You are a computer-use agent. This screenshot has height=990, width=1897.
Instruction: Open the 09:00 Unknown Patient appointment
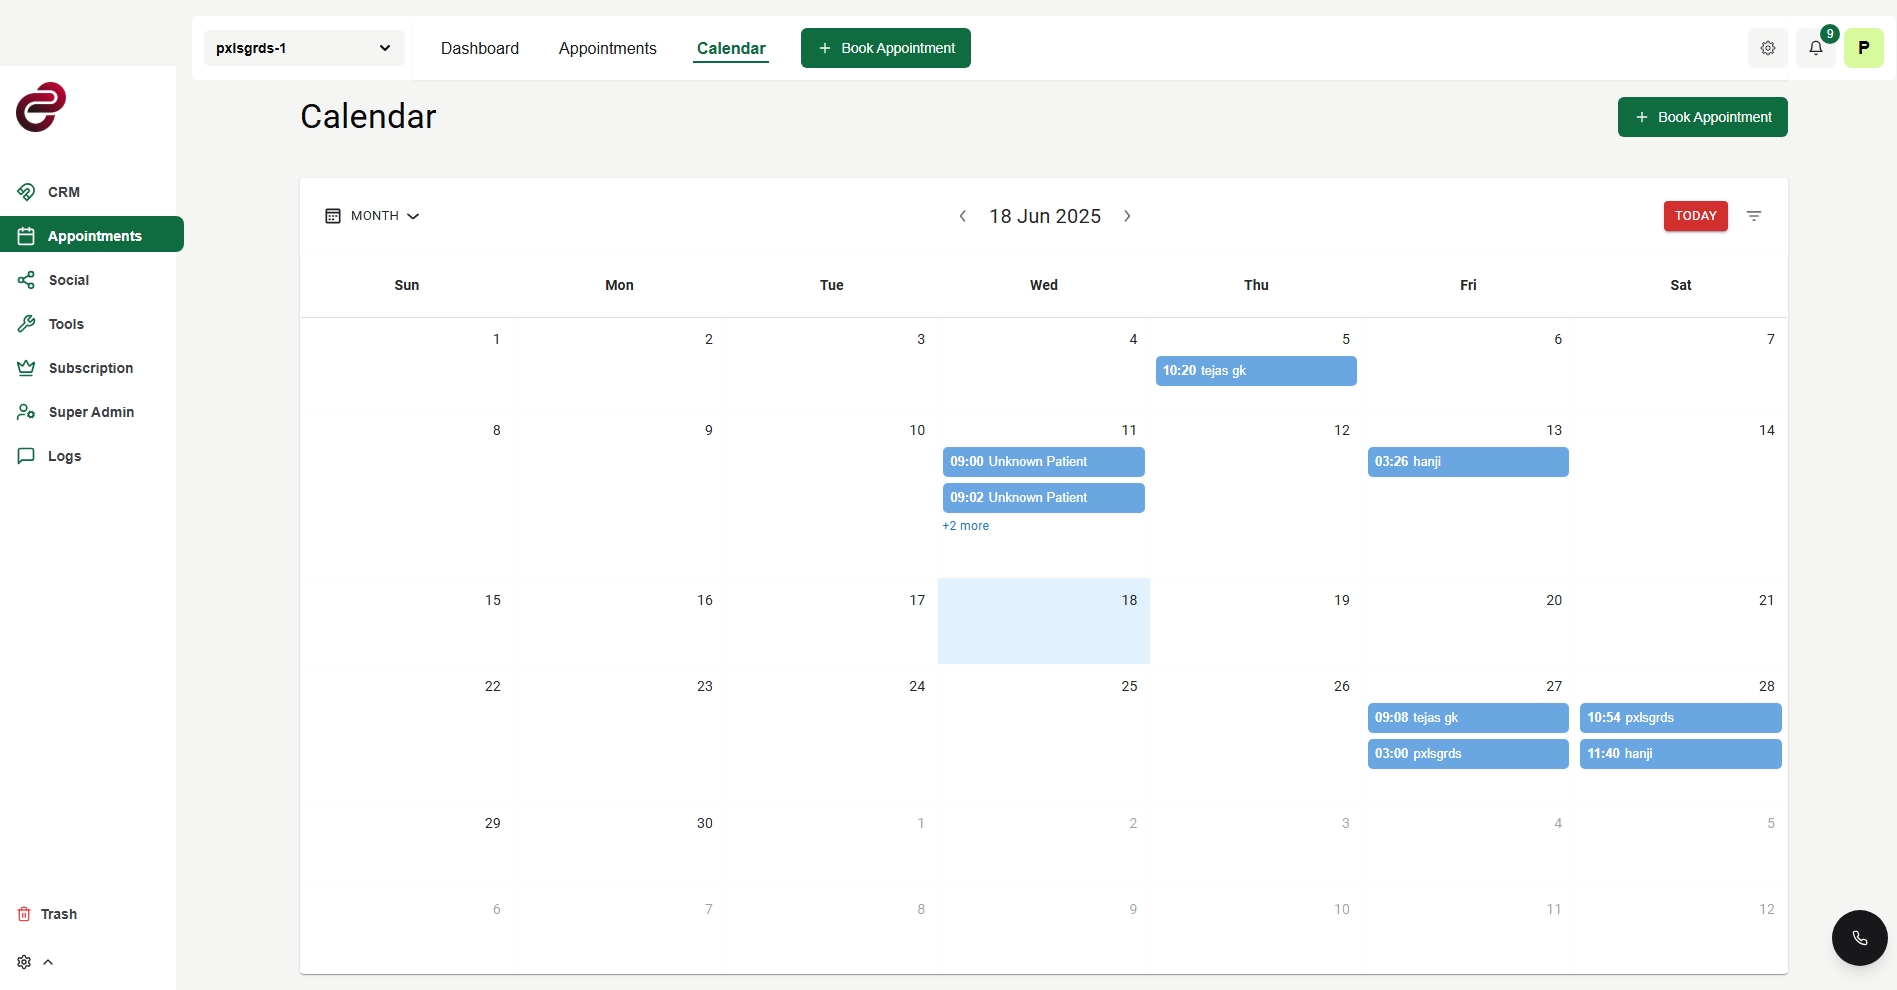point(1044,462)
